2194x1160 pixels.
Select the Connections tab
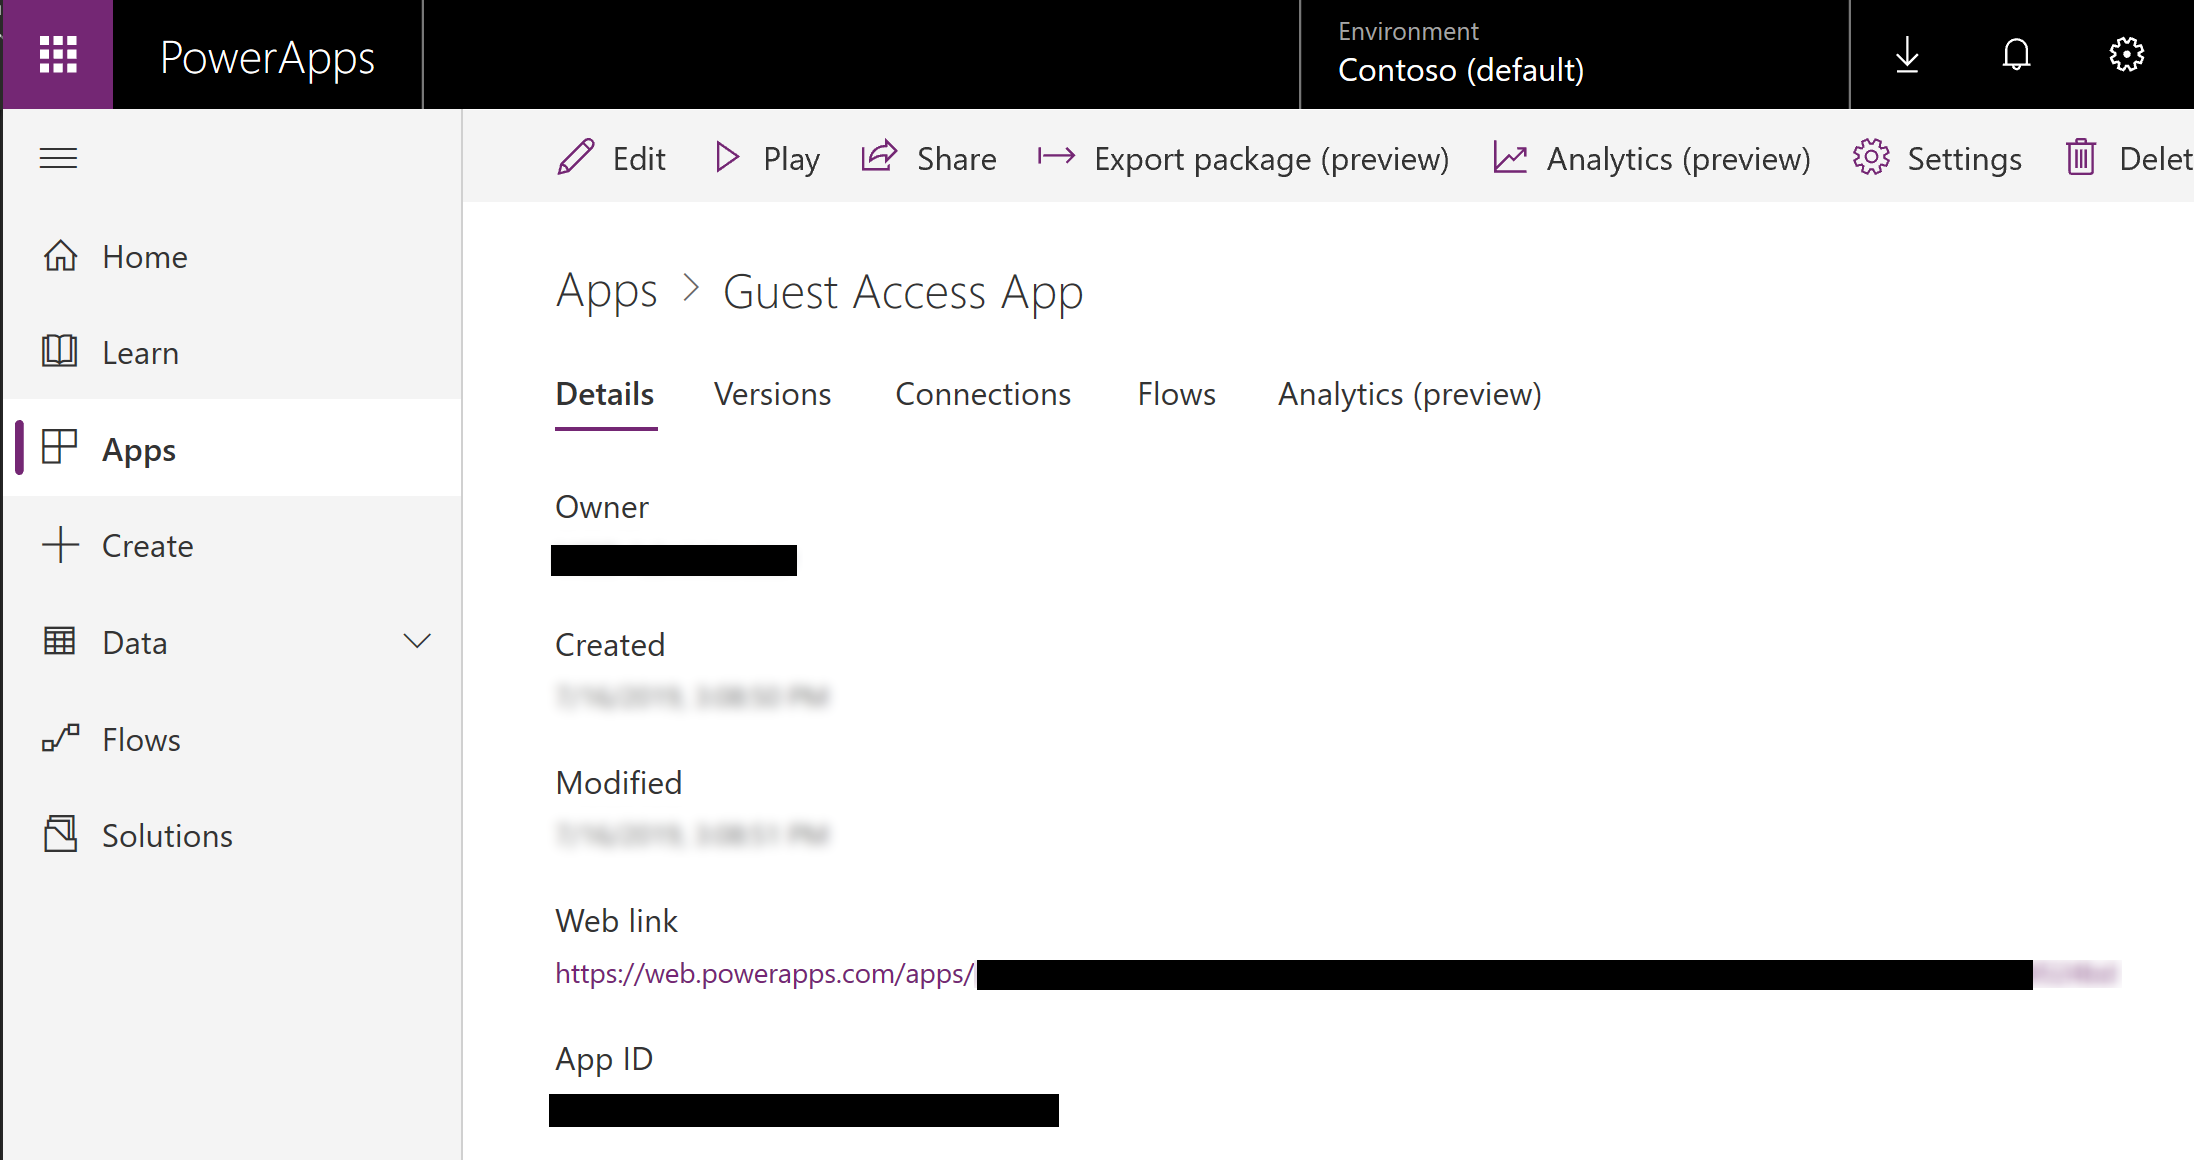pos(982,393)
